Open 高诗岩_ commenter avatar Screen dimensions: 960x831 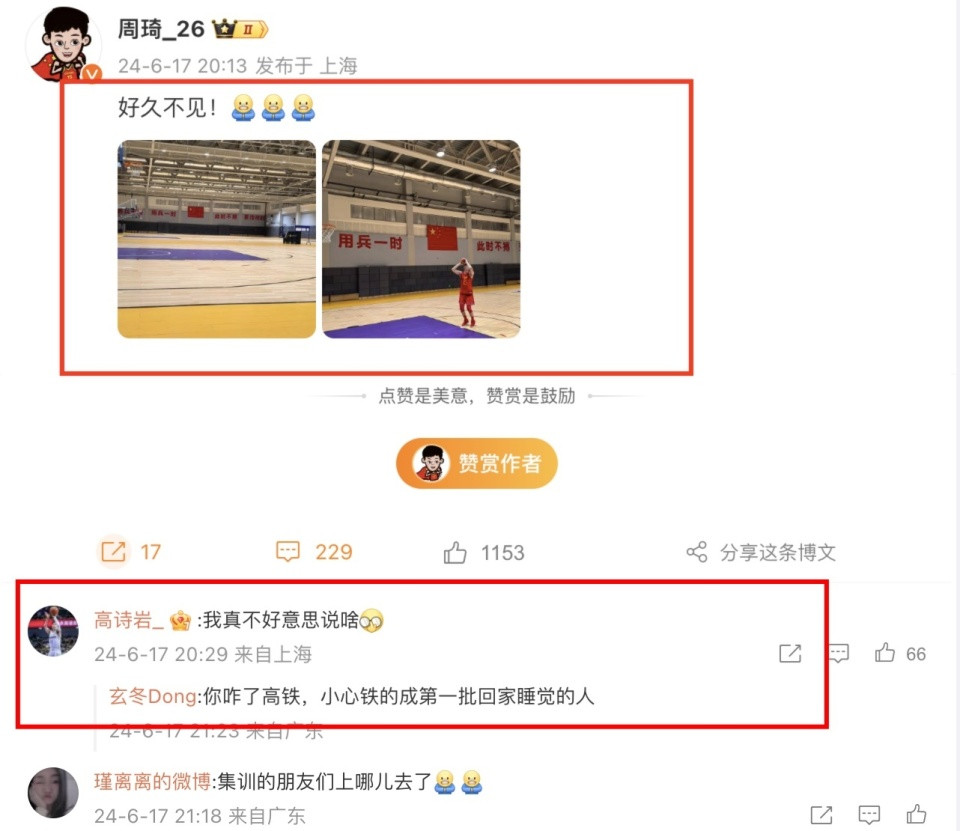tap(53, 631)
